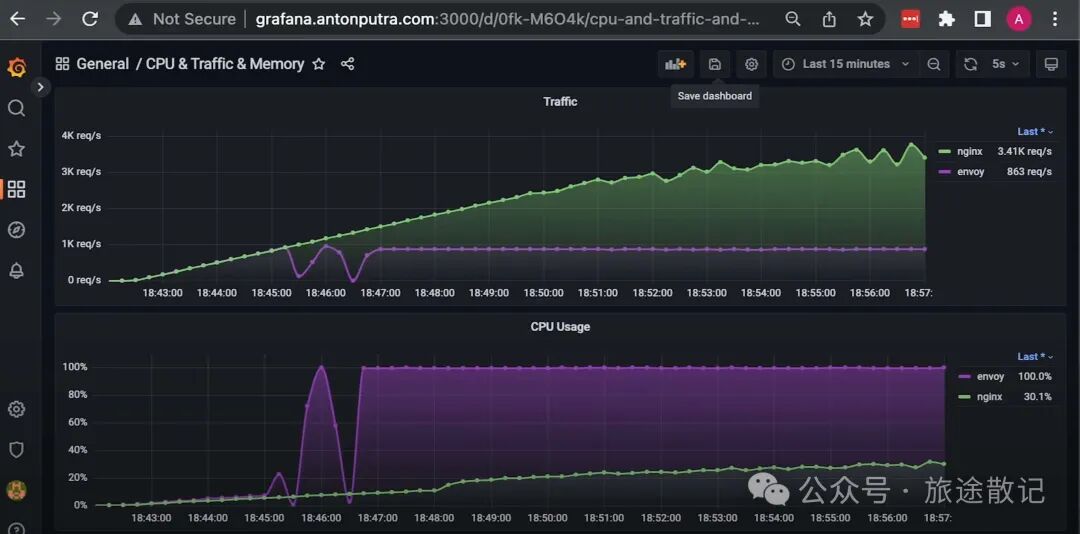Screen dimensions: 1080x534
Task: Open the address bar zoom magnifier icon
Action: pos(793,19)
